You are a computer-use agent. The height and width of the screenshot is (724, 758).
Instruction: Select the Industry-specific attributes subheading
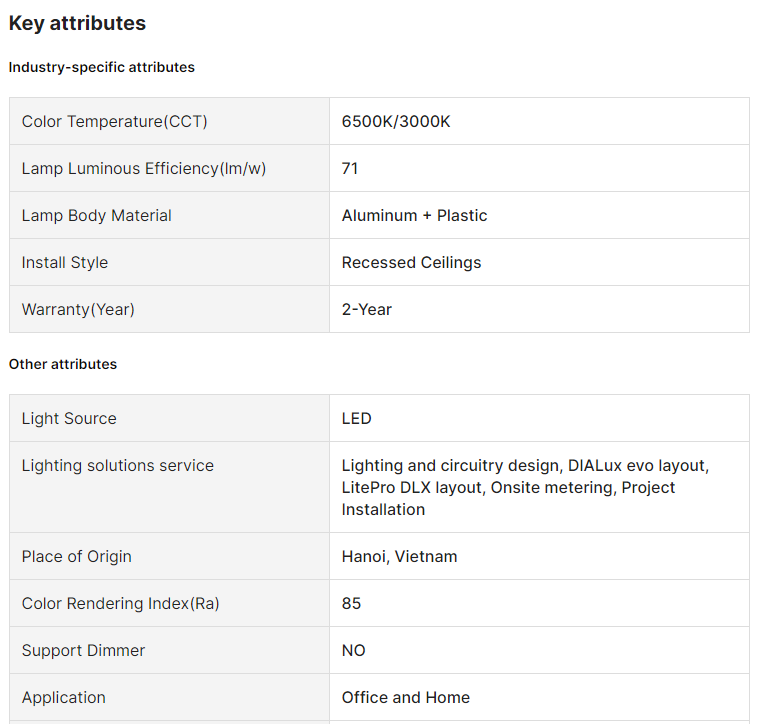pyautogui.click(x=102, y=67)
